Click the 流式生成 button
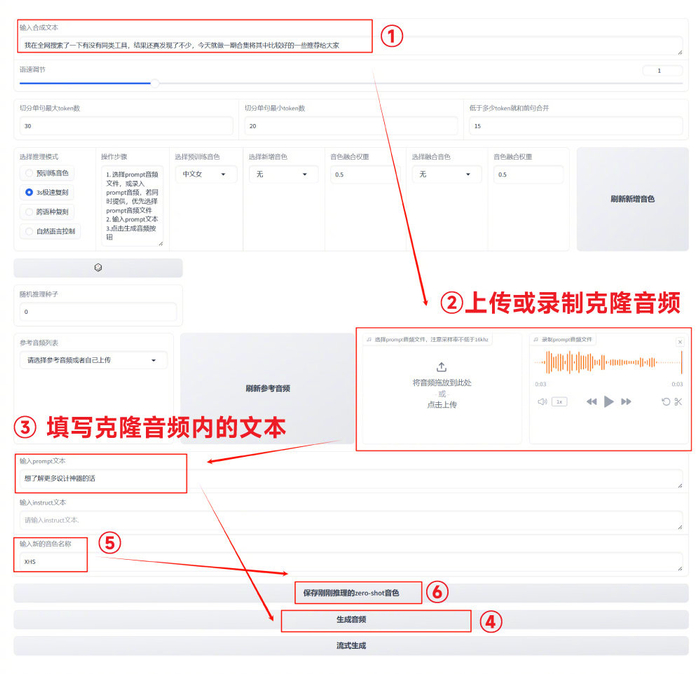Image resolution: width=700 pixels, height=674 pixels. 351,645
